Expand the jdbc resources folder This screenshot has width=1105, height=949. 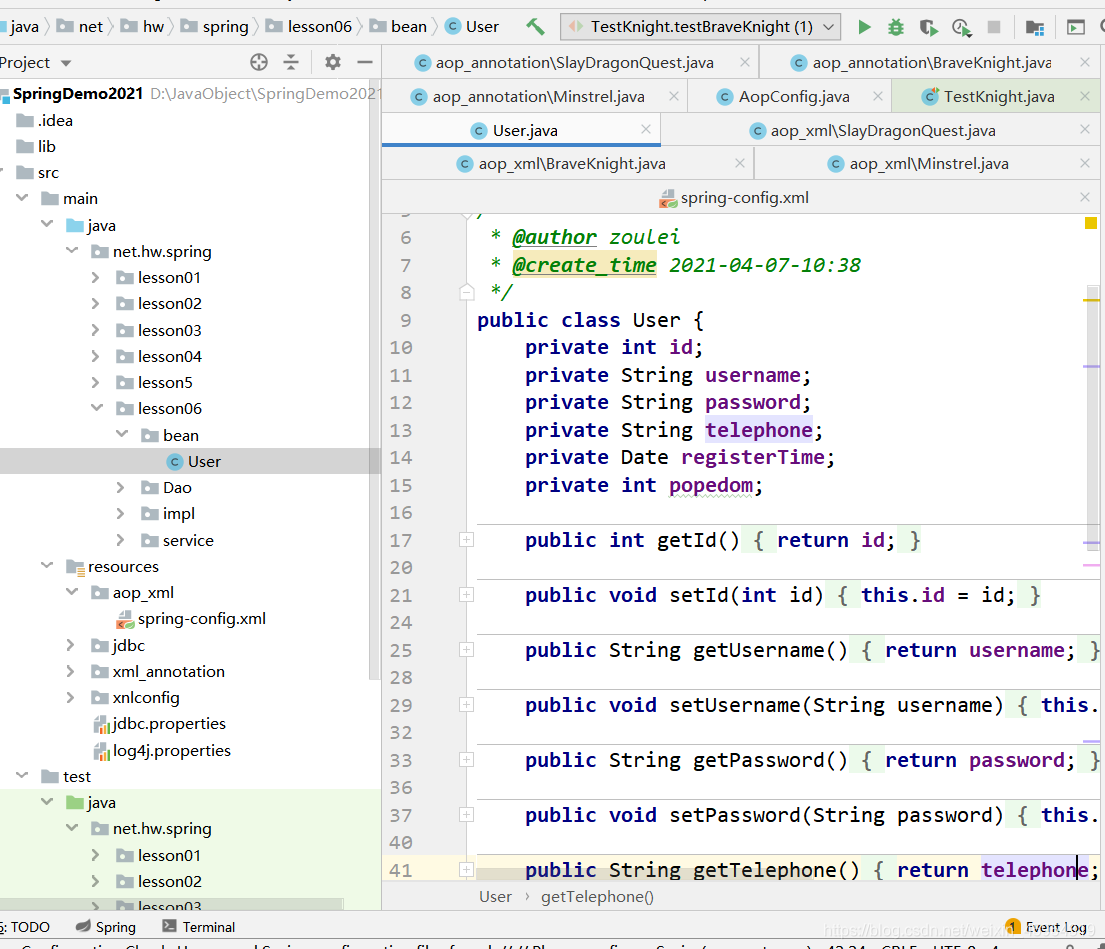[x=70, y=645]
